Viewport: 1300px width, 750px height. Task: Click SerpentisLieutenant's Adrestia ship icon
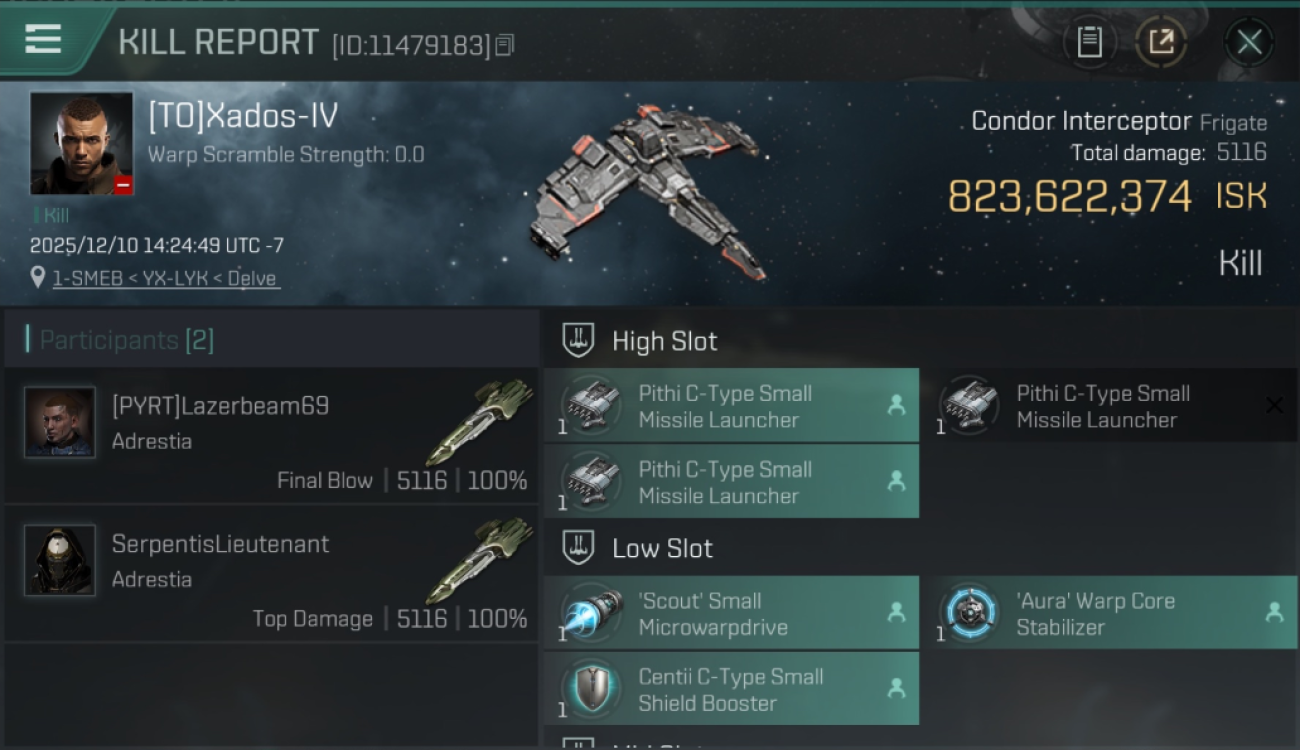click(x=480, y=559)
